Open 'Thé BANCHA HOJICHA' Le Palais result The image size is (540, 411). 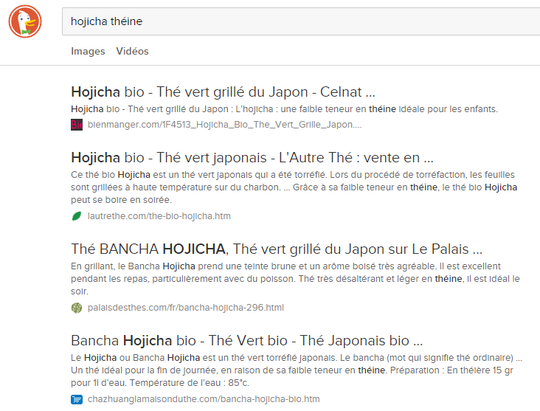[277, 249]
